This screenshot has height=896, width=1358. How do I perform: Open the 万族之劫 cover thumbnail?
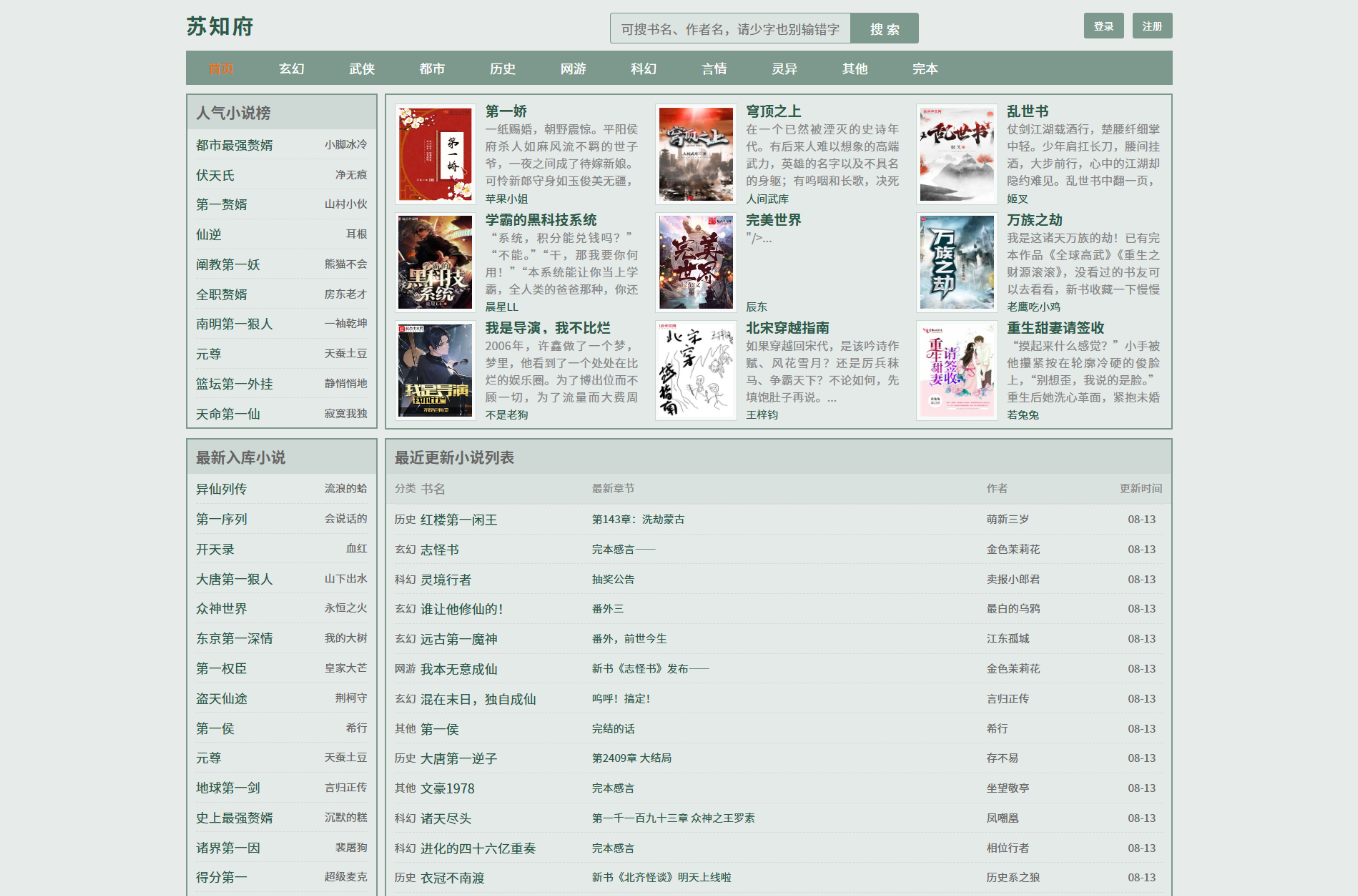(957, 263)
